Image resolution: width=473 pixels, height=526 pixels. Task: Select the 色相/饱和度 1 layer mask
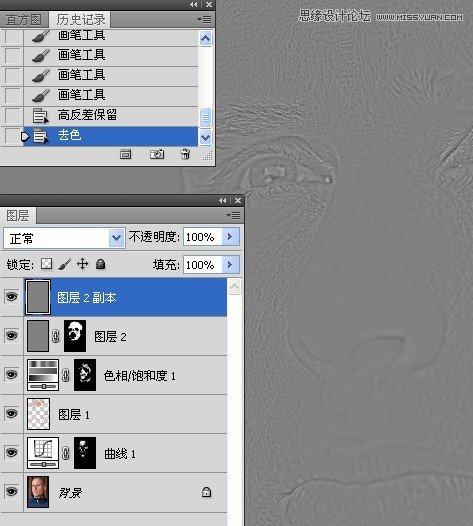click(x=85, y=375)
